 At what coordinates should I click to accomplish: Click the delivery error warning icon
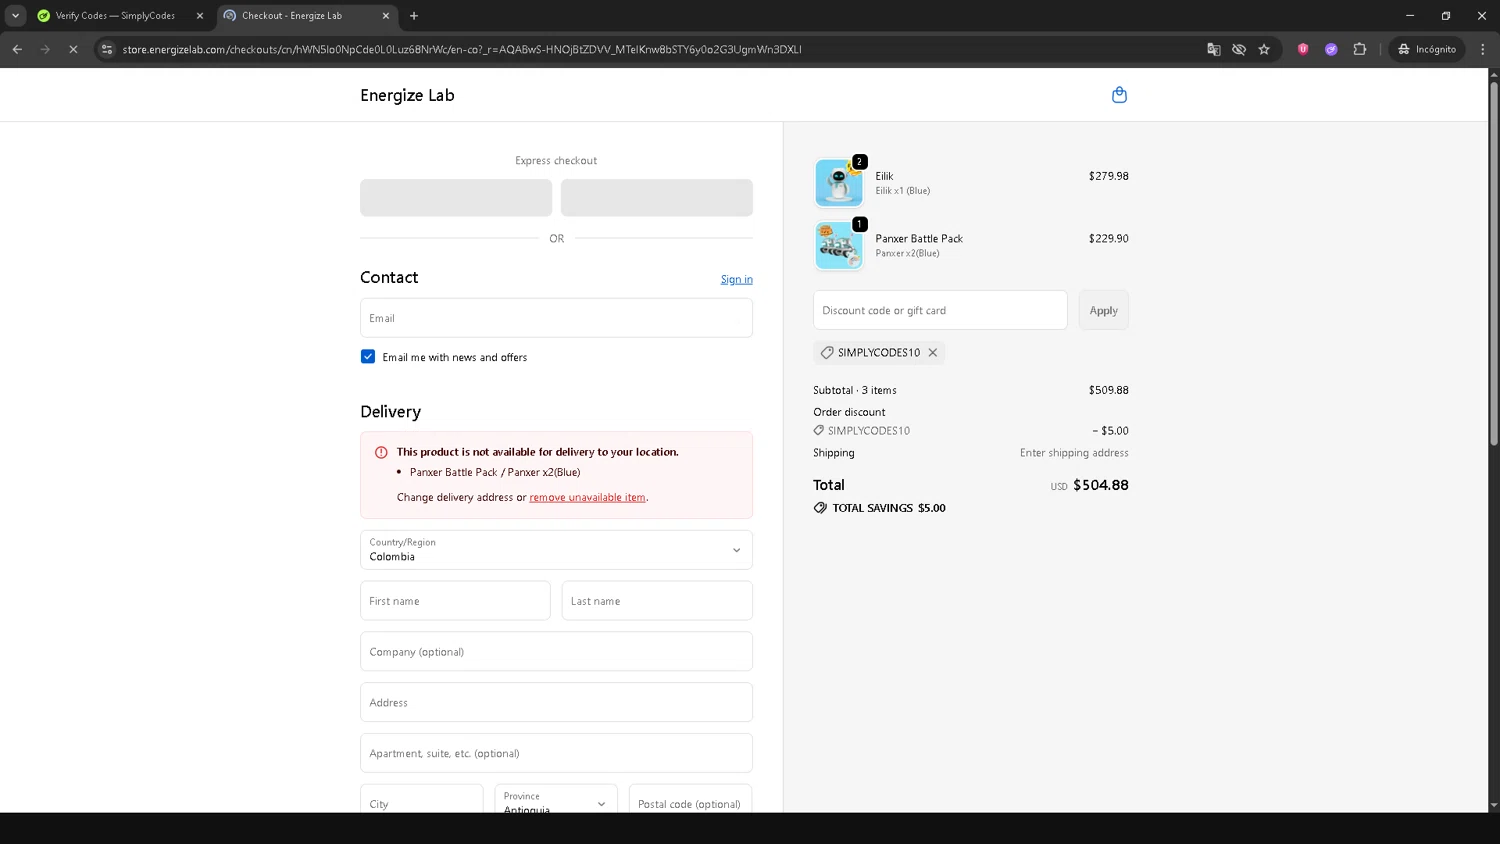coord(381,452)
